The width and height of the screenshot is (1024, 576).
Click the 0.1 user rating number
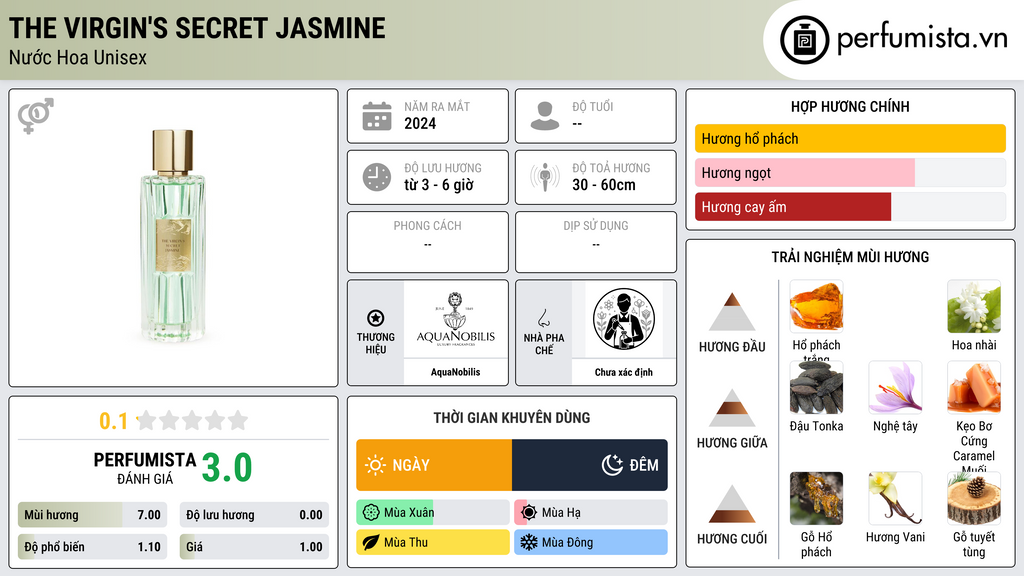114,421
